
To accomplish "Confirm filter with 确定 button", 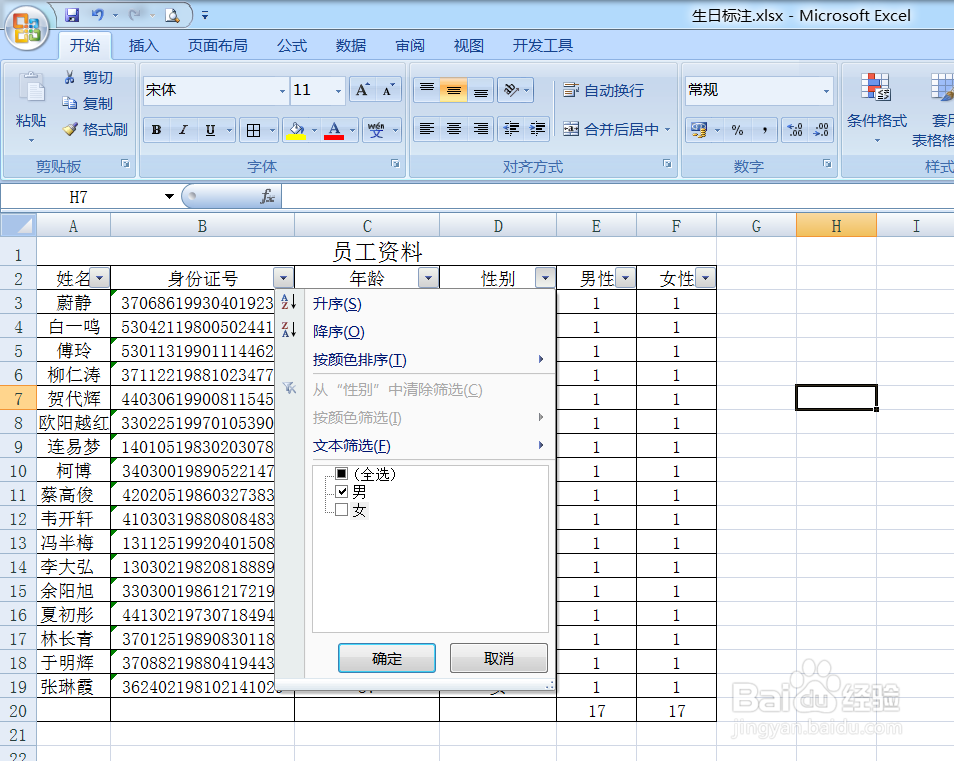I will (387, 658).
